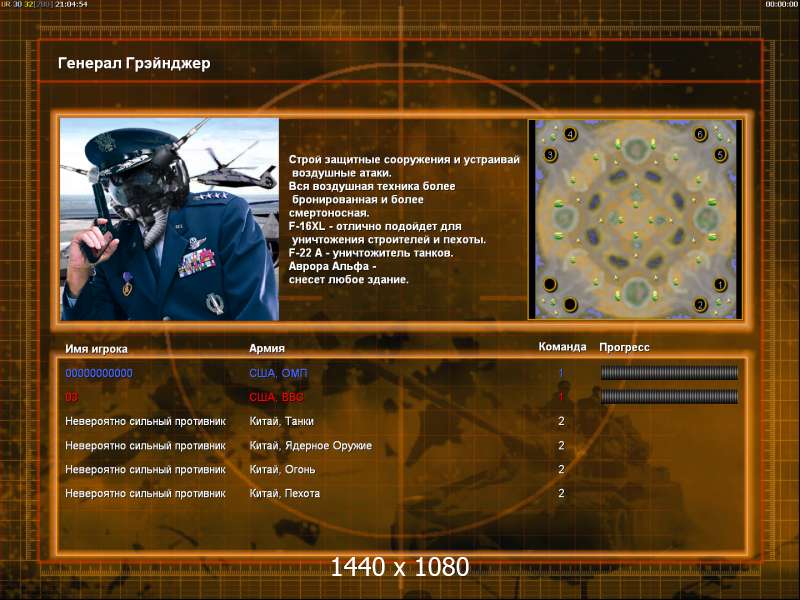Click the army entry "Китай, Огонь"
This screenshot has height=600, width=800.
click(282, 469)
